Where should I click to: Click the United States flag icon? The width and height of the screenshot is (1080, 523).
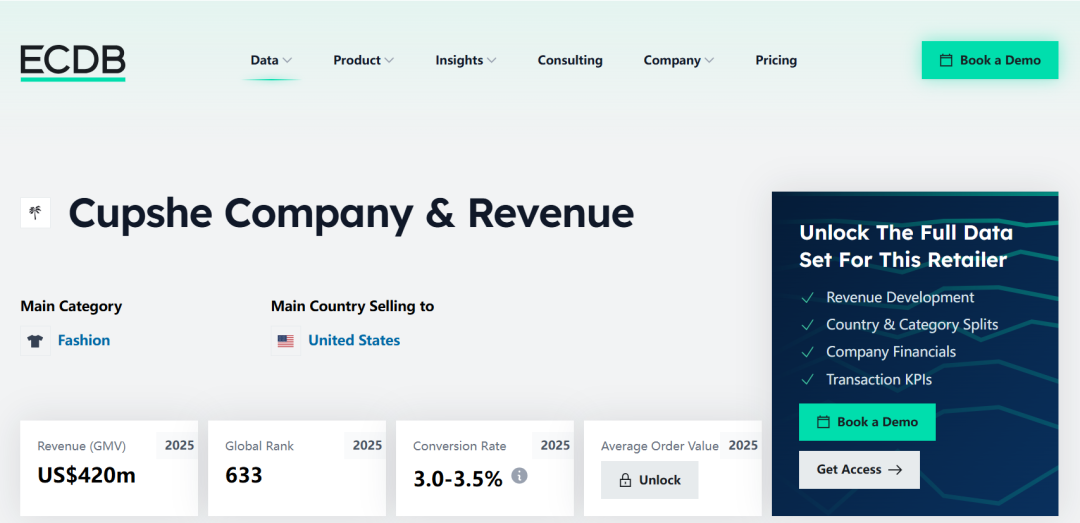[285, 340]
